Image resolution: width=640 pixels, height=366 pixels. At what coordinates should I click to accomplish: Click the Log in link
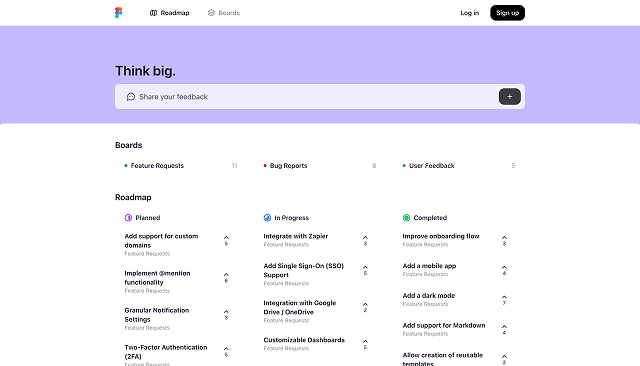tap(469, 13)
